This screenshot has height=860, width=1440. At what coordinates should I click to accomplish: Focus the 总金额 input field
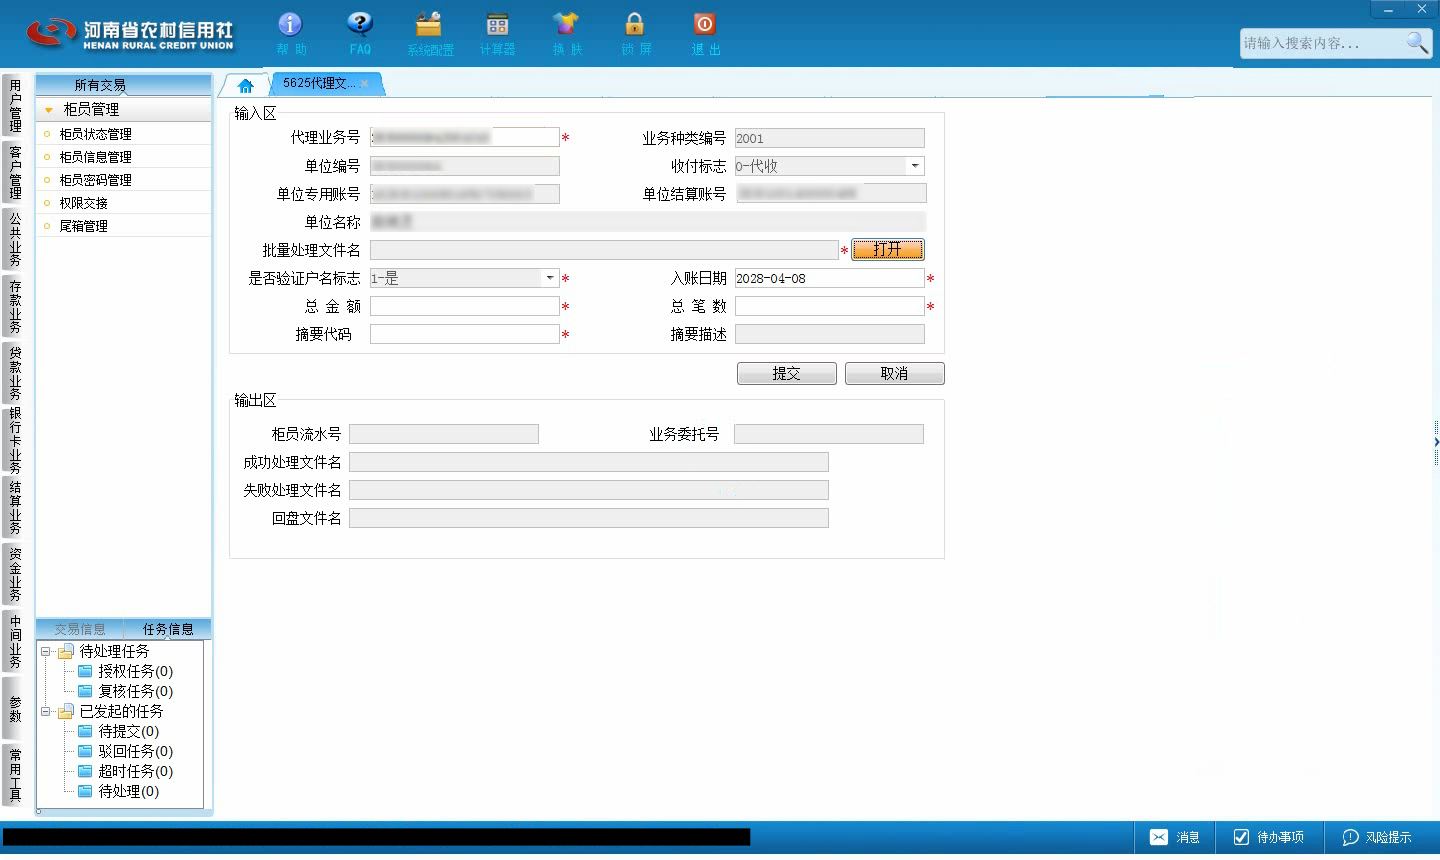click(465, 306)
